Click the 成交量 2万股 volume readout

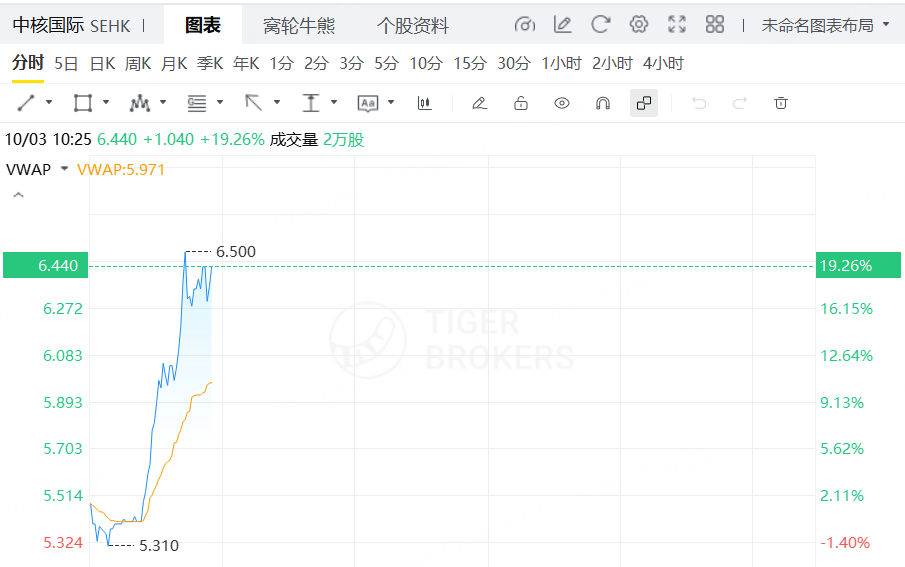[x=317, y=140]
